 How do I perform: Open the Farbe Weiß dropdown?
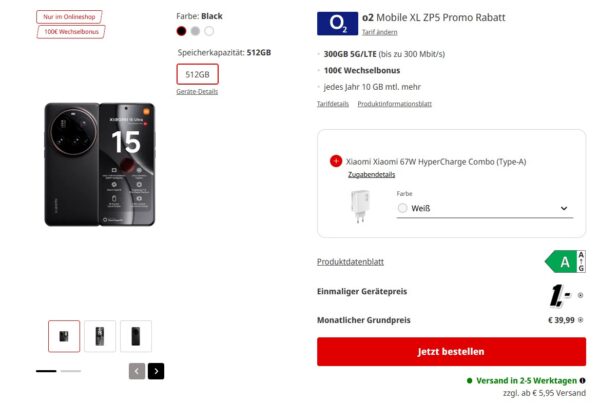coord(485,208)
